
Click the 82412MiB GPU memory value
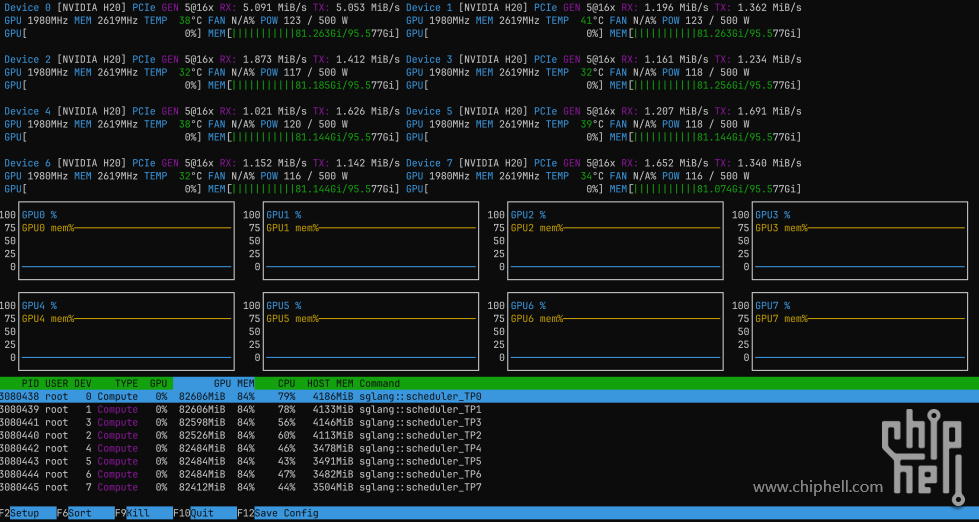(202, 487)
